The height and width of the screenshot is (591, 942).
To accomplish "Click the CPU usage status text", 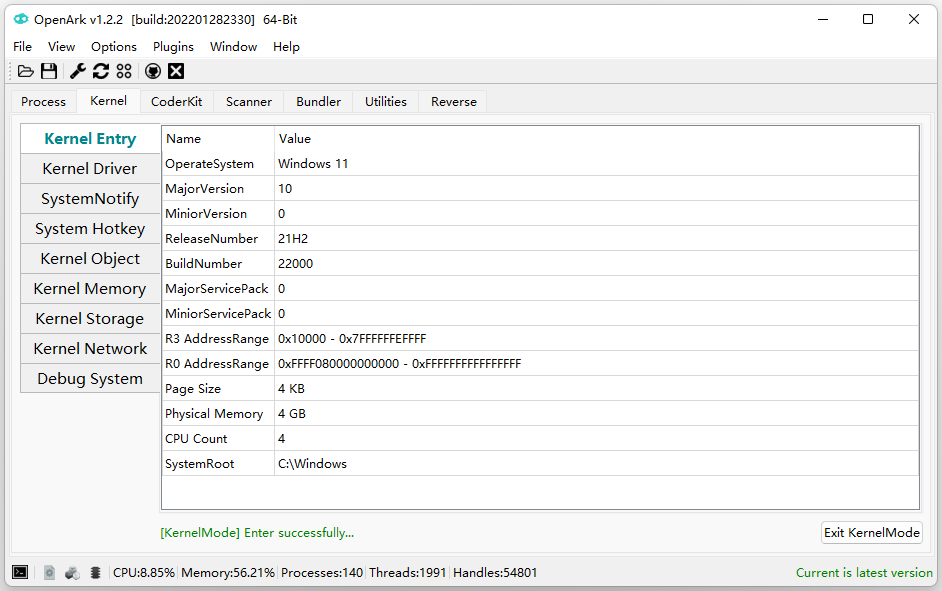I will tap(144, 573).
